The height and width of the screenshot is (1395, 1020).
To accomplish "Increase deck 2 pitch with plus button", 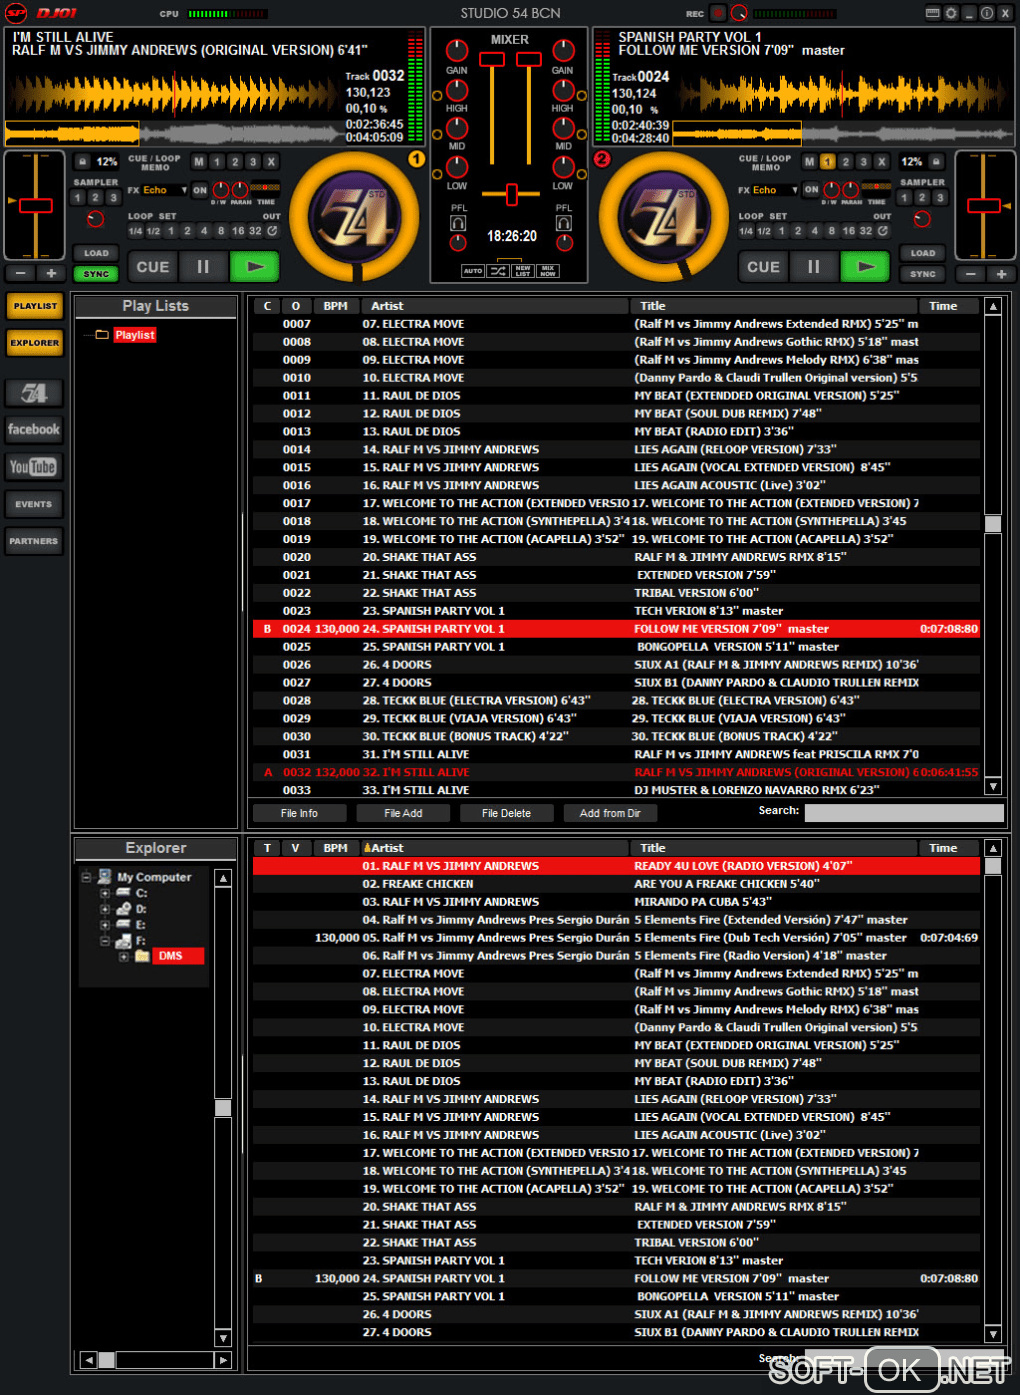I will (x=1001, y=273).
